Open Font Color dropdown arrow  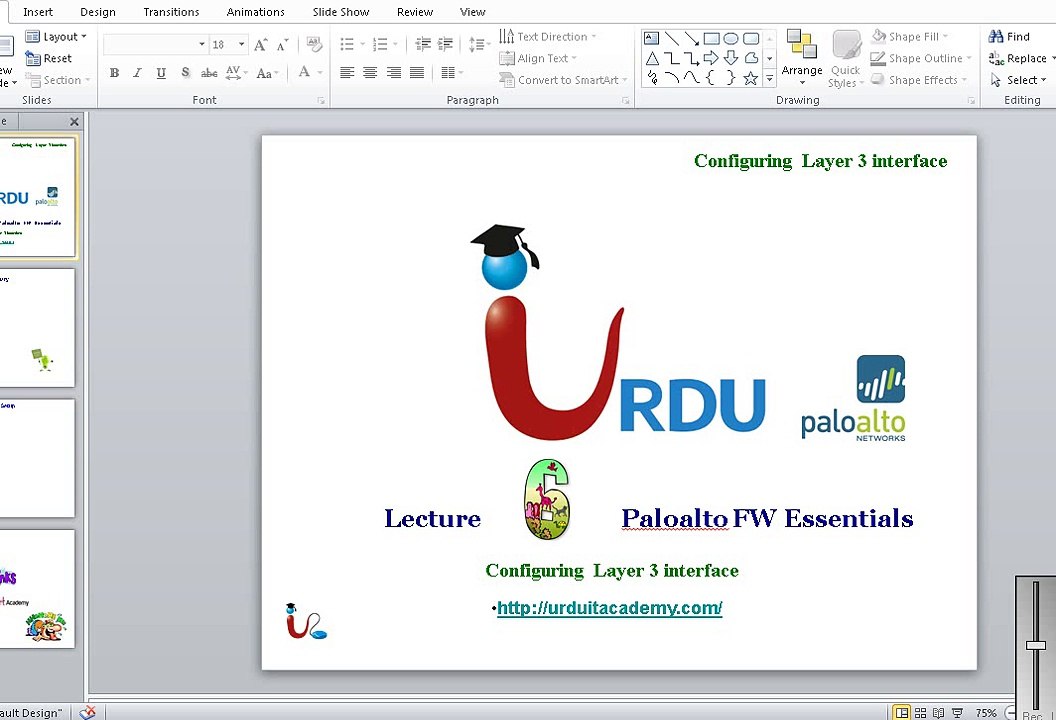320,73
